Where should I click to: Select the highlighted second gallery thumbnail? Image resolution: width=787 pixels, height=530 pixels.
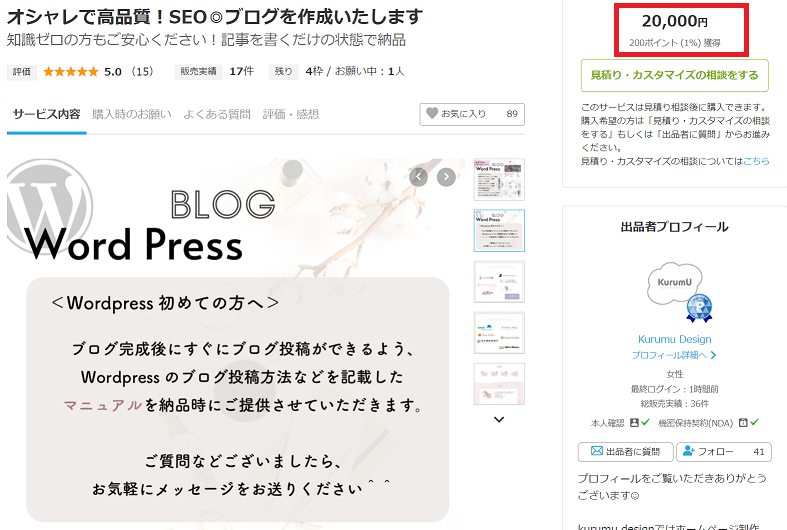pos(499,230)
